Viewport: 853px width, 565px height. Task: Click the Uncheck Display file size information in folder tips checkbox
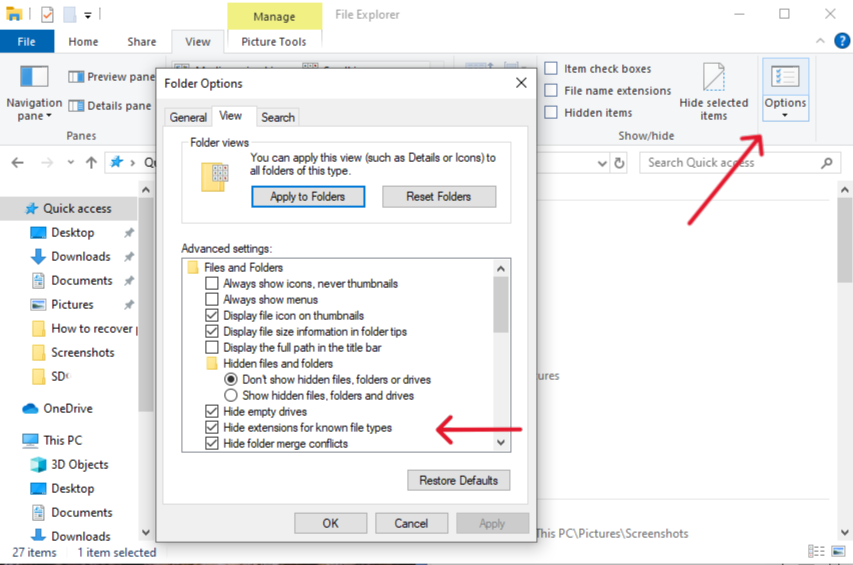[x=212, y=331]
